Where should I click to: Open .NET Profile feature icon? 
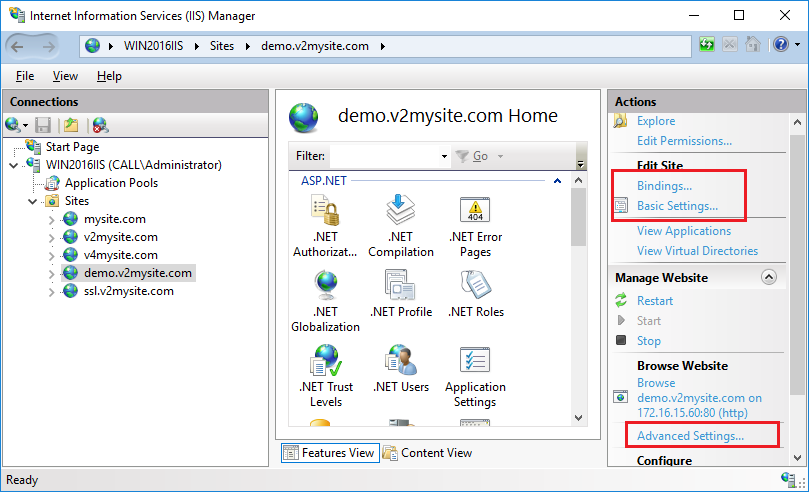pyautogui.click(x=400, y=285)
